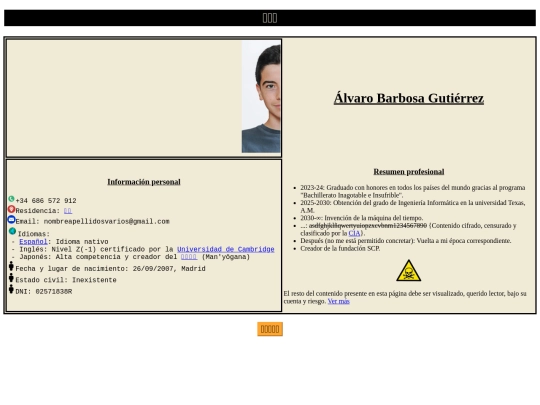540x405 pixels.
Task: Click the orange button below the card
Action: [x=270, y=329]
